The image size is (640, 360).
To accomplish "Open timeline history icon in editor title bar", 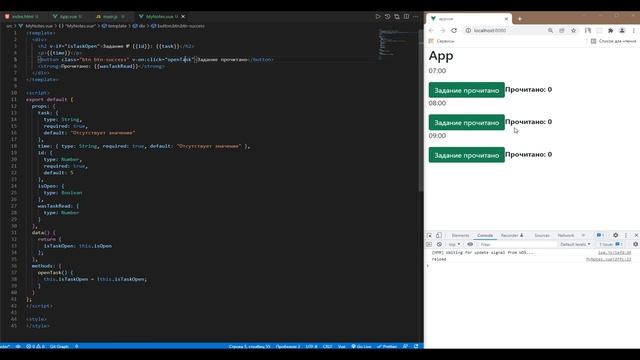I will (x=387, y=16).
